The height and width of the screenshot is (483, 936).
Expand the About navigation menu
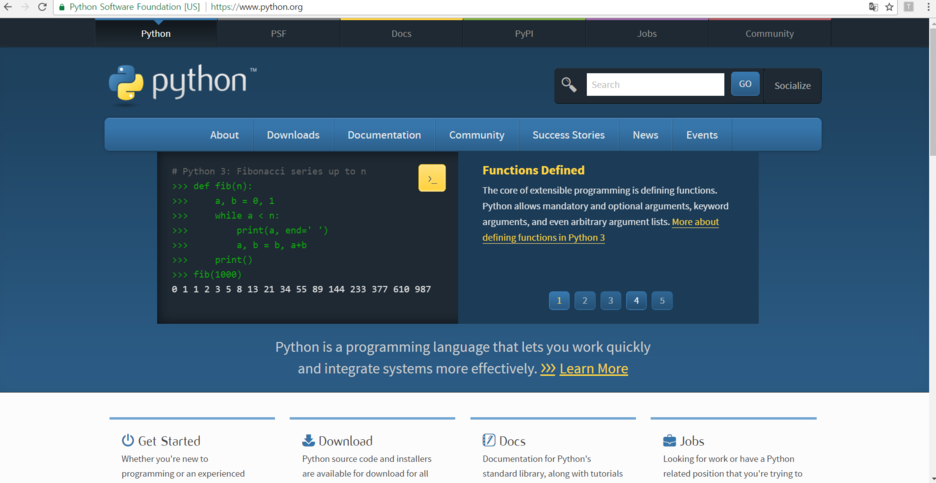click(x=224, y=135)
